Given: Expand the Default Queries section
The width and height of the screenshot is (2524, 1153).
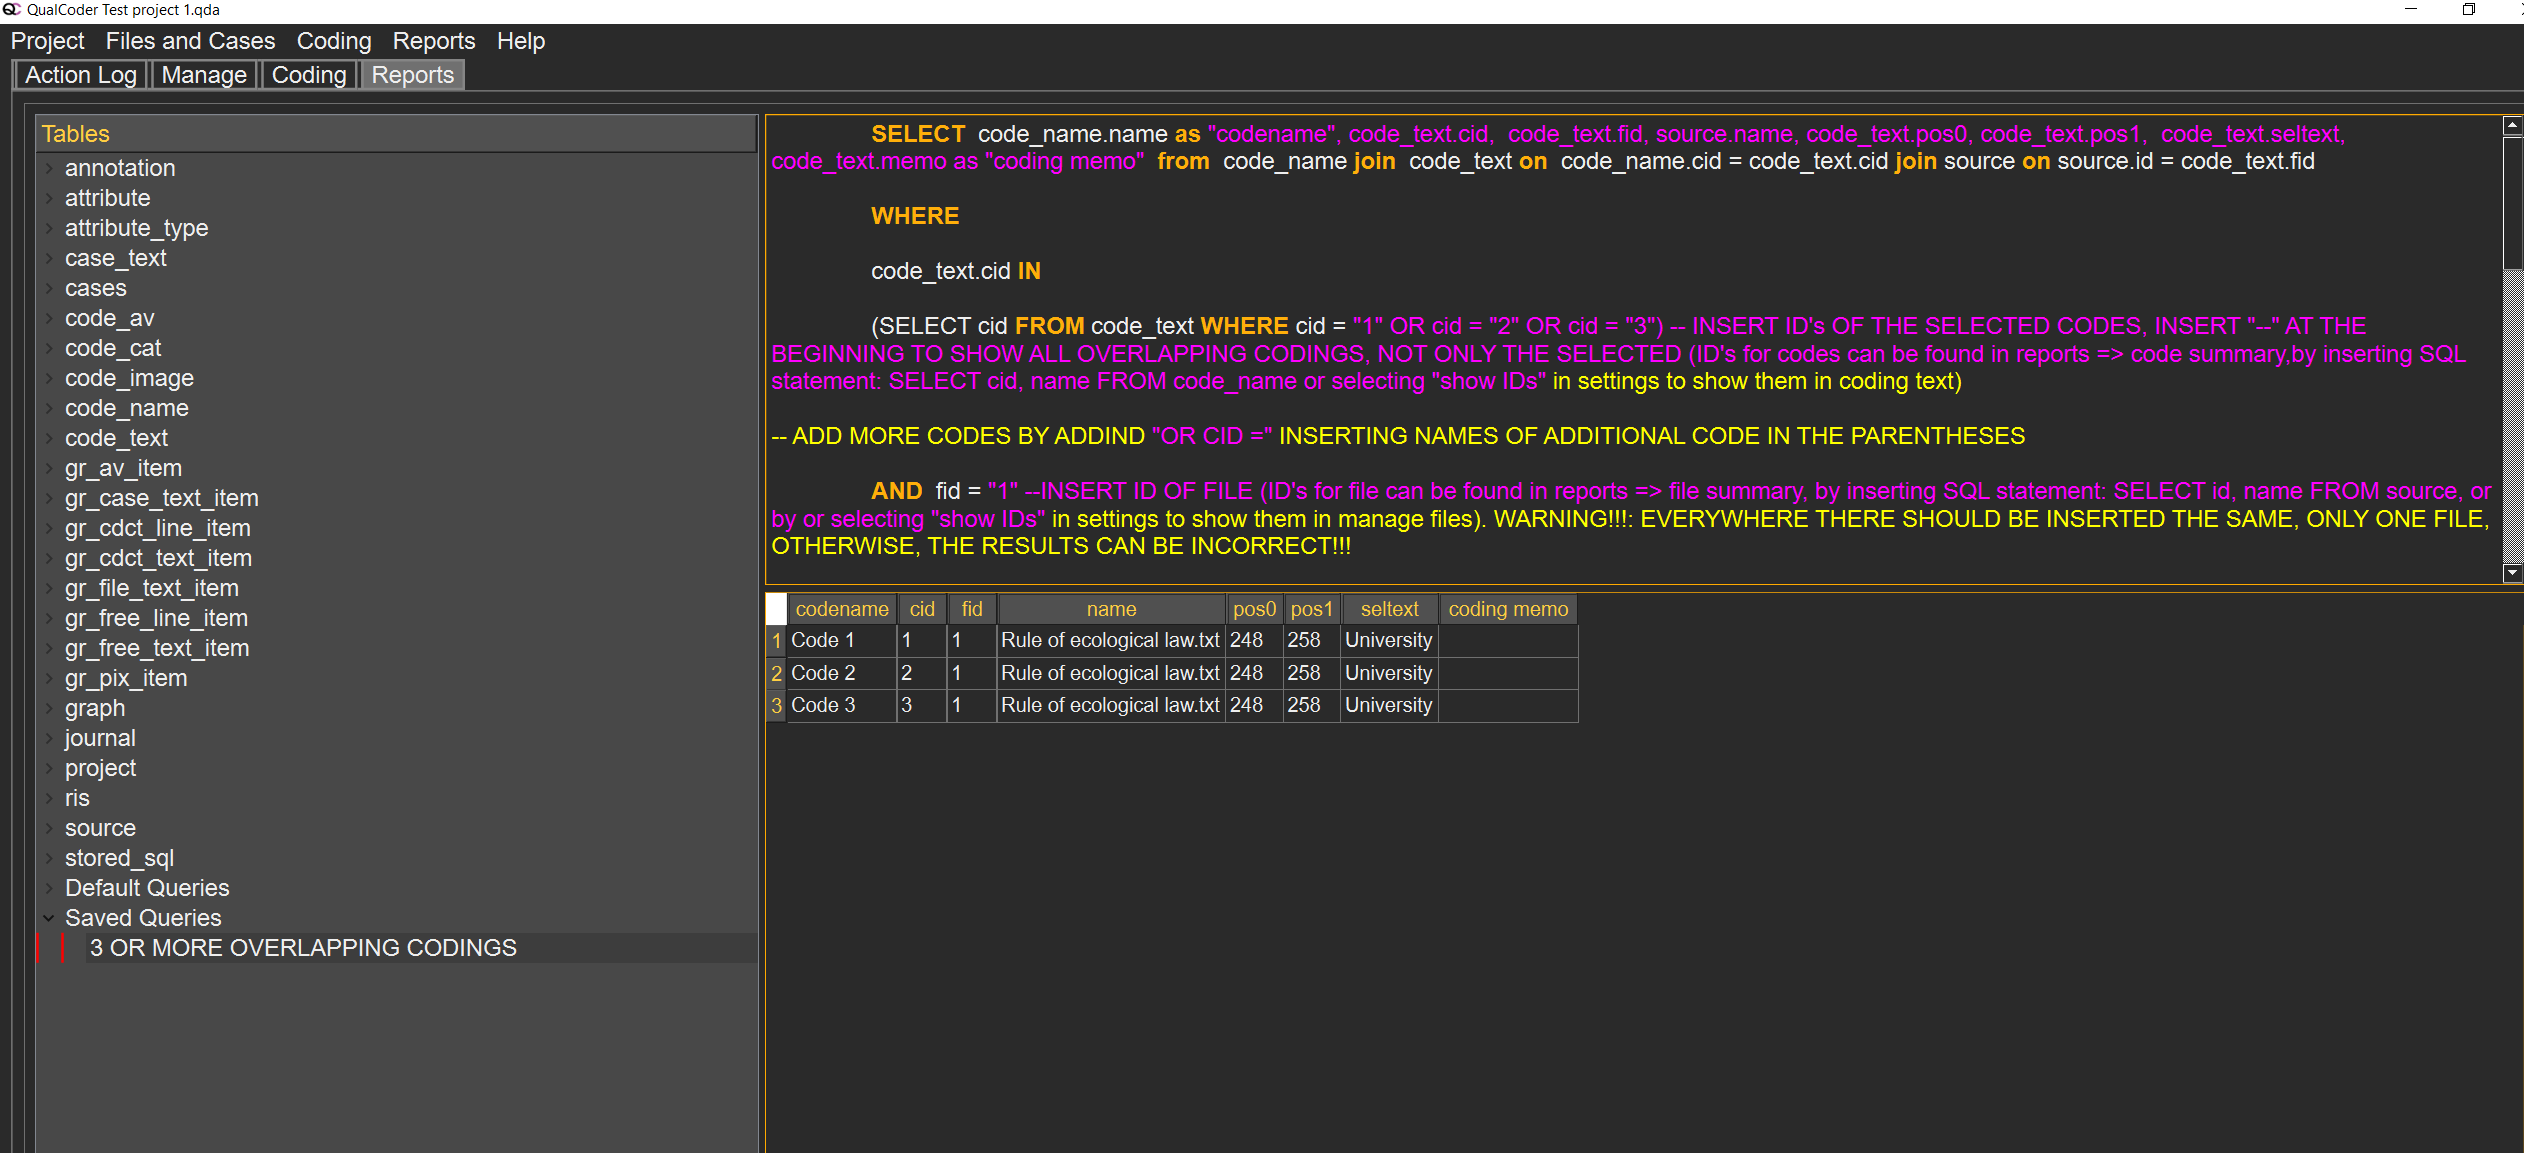Looking at the screenshot, I should click(48, 888).
